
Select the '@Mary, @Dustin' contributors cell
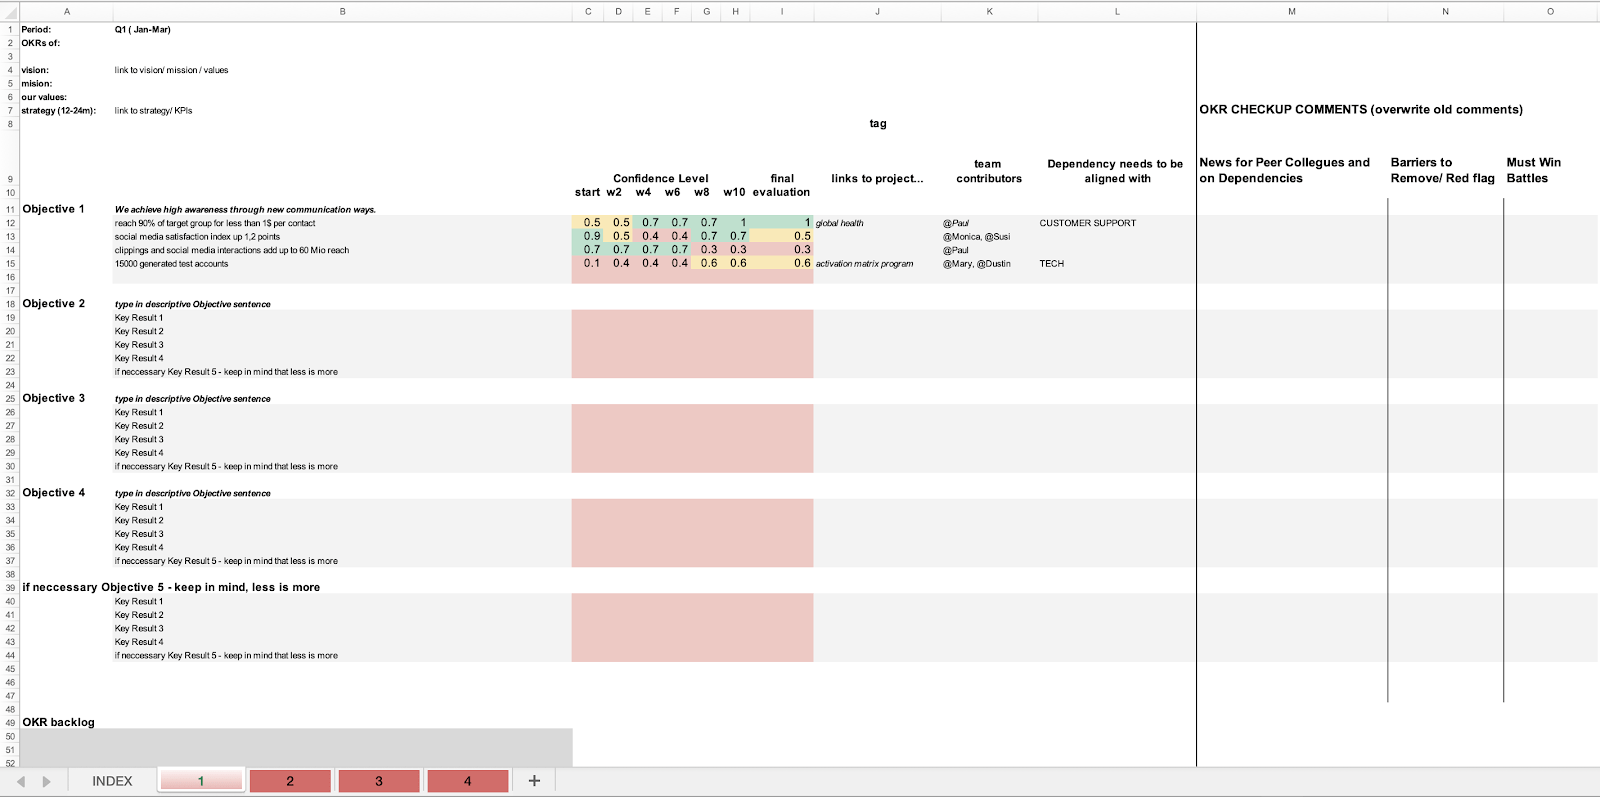pos(976,264)
